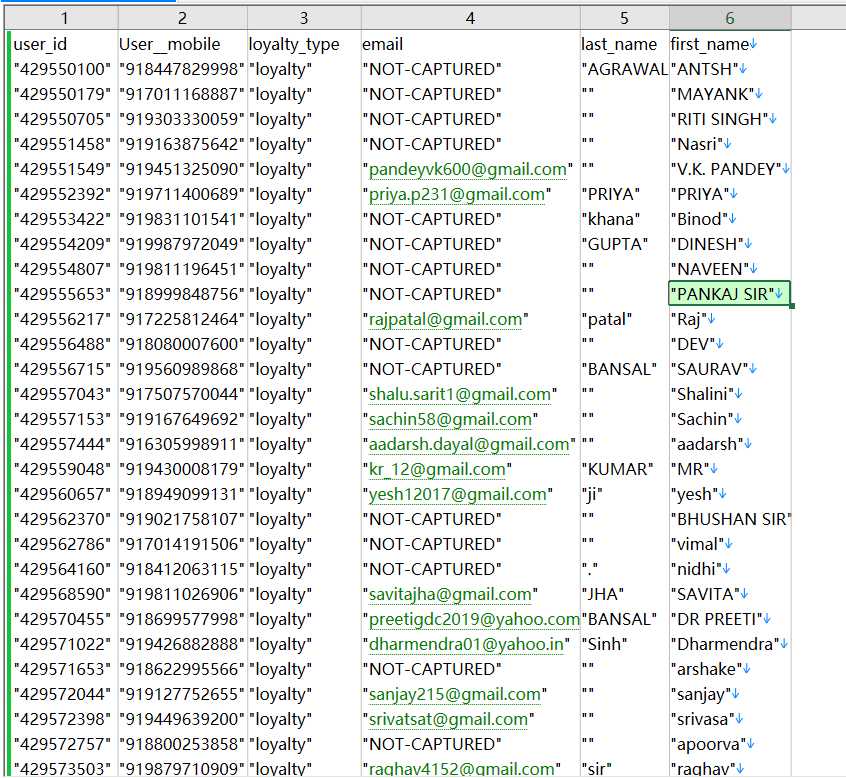Select first name cell "Nasri"
This screenshot has height=778, width=846.
730,144
